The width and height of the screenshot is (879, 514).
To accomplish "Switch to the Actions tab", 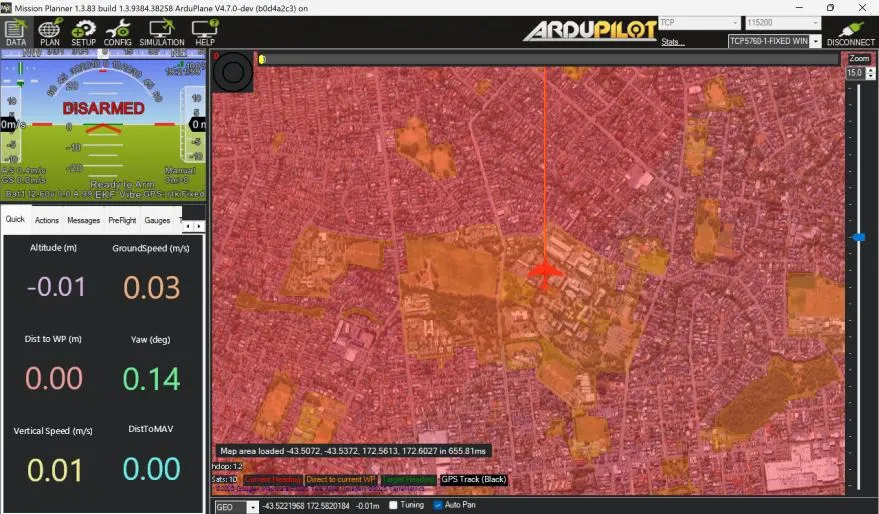I will [x=47, y=220].
